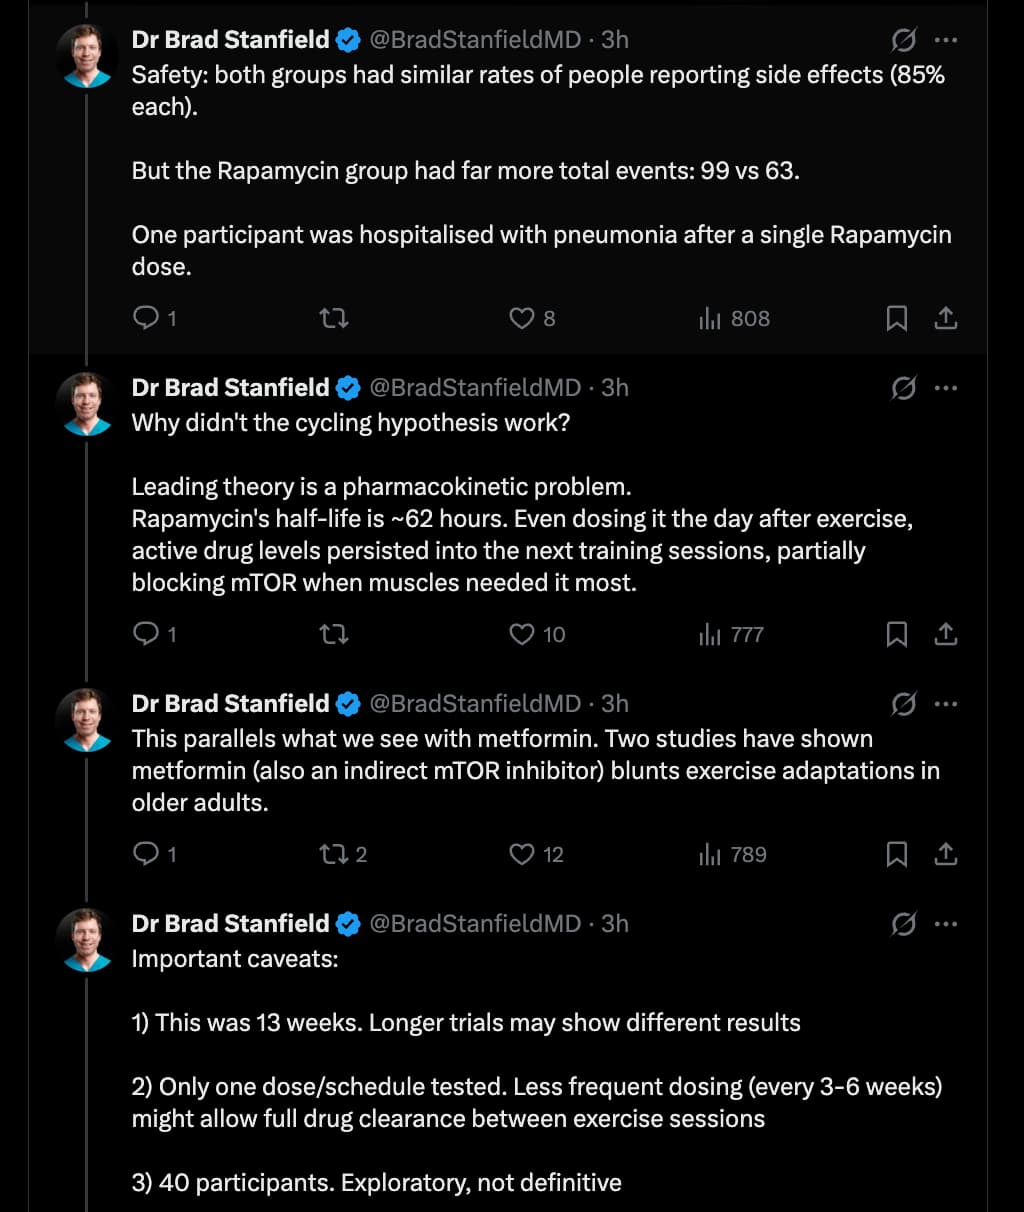The image size is (1024, 1212).
Task: Open more options on cycling hypothesis tweet
Action: click(x=946, y=388)
